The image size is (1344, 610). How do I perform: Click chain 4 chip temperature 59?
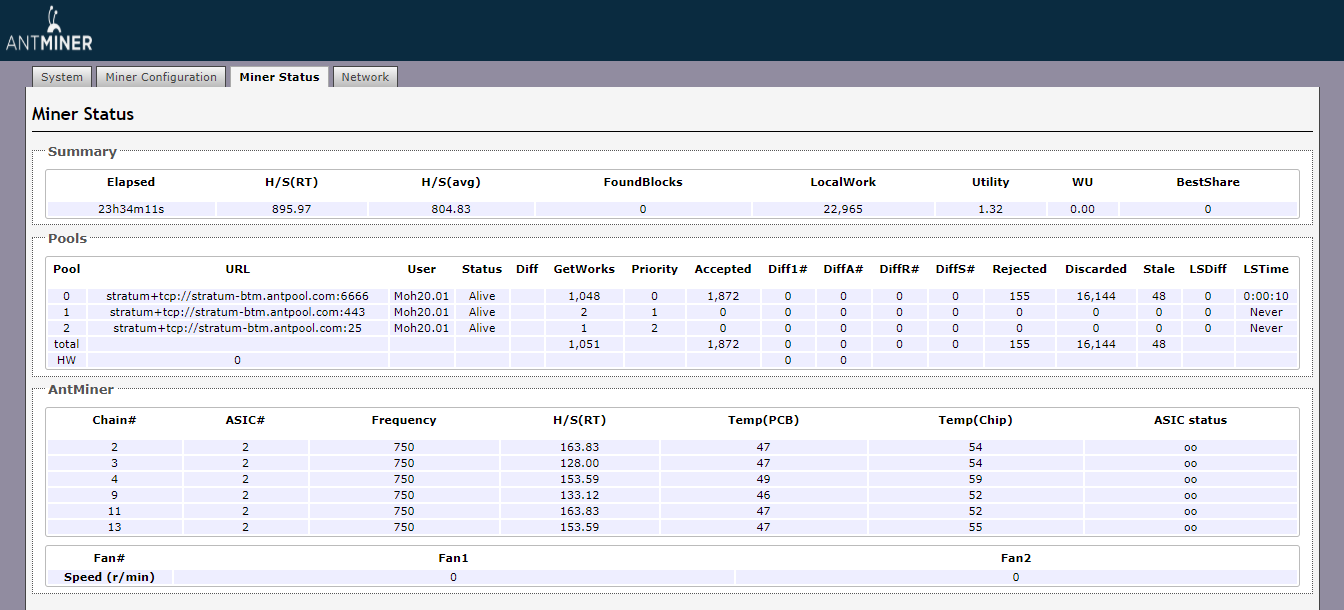tap(975, 479)
